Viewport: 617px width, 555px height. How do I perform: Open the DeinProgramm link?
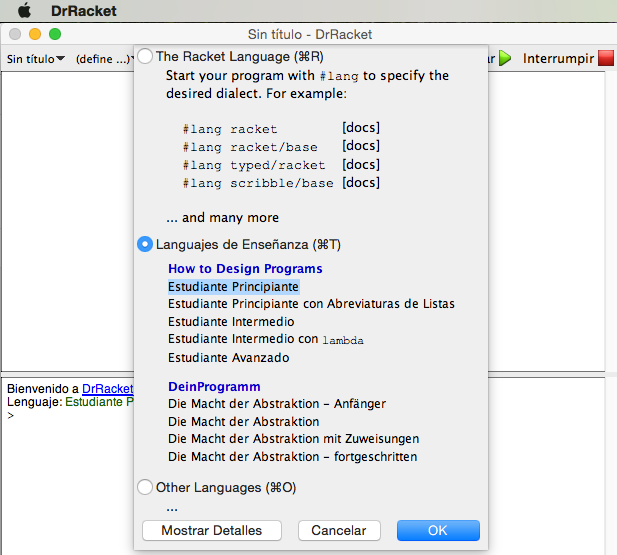pyautogui.click(x=214, y=387)
